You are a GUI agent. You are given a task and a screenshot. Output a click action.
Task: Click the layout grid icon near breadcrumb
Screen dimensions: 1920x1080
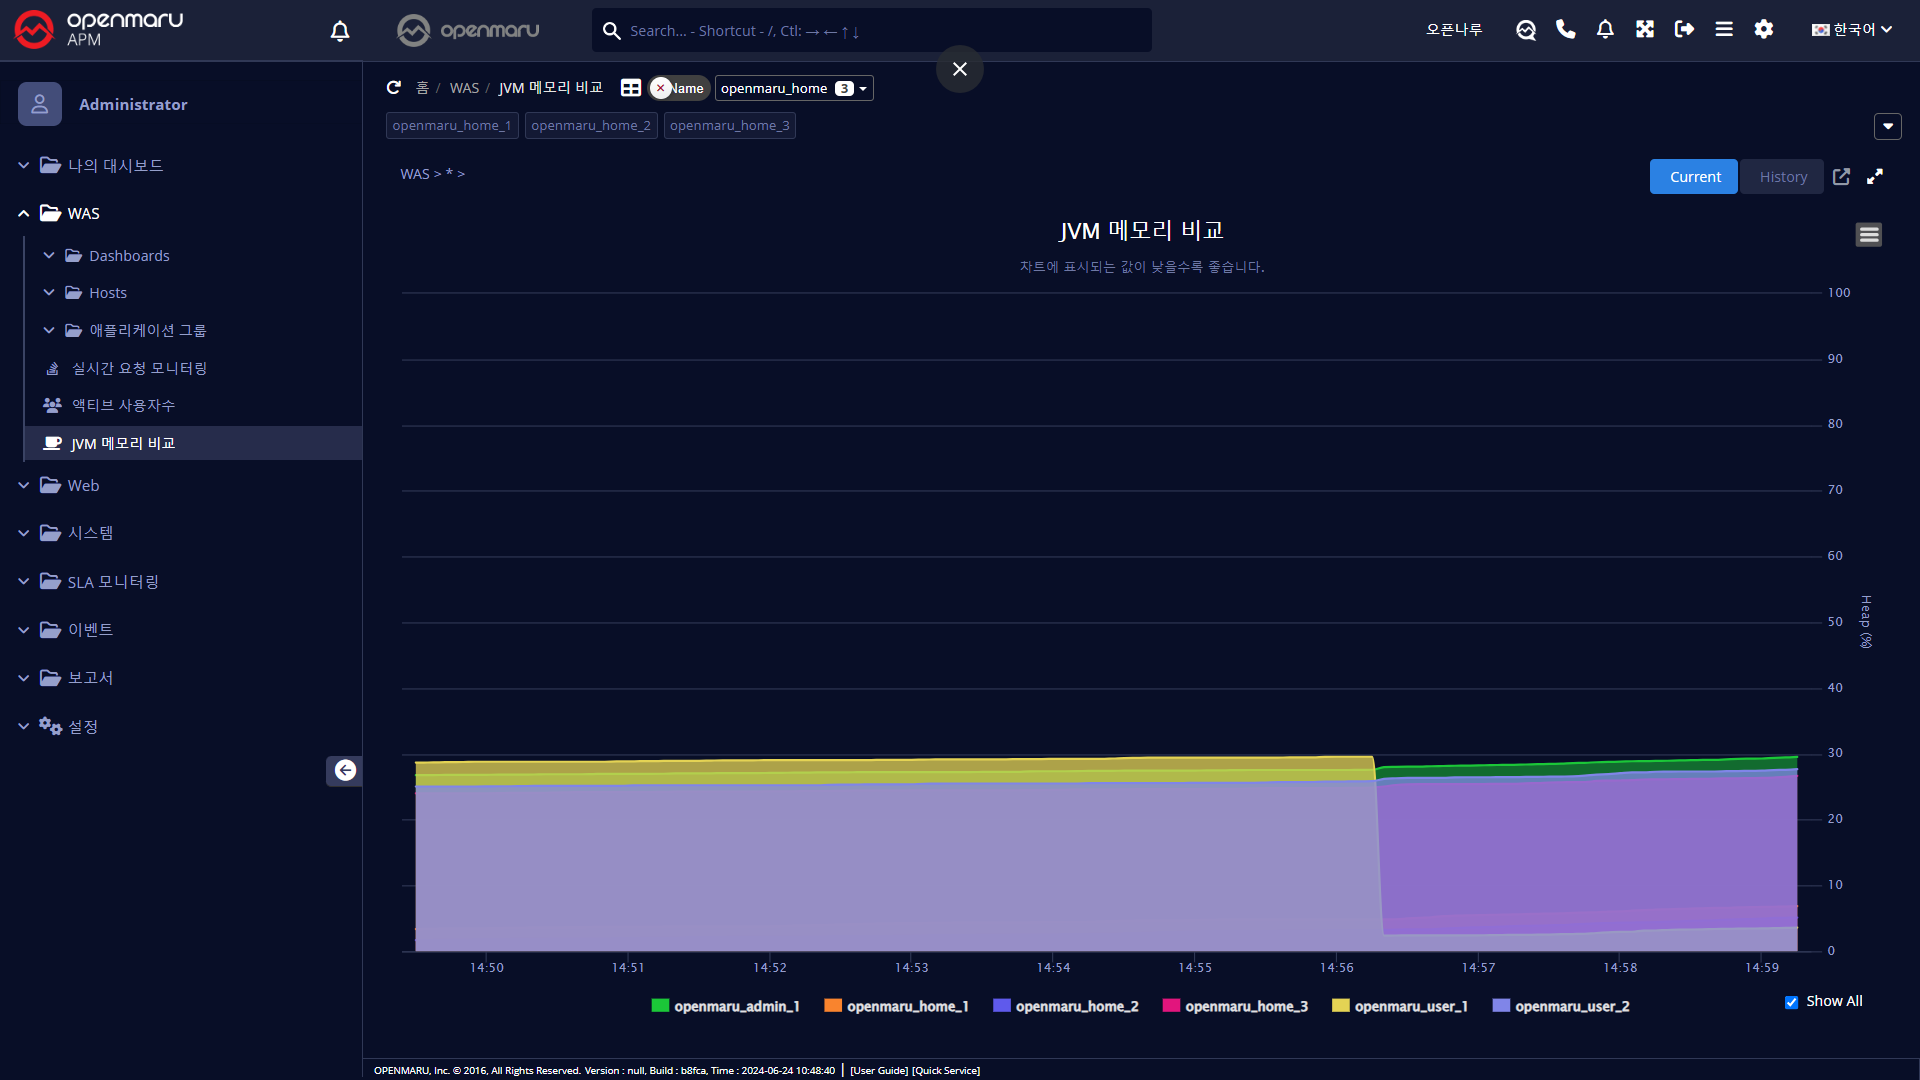coord(630,88)
